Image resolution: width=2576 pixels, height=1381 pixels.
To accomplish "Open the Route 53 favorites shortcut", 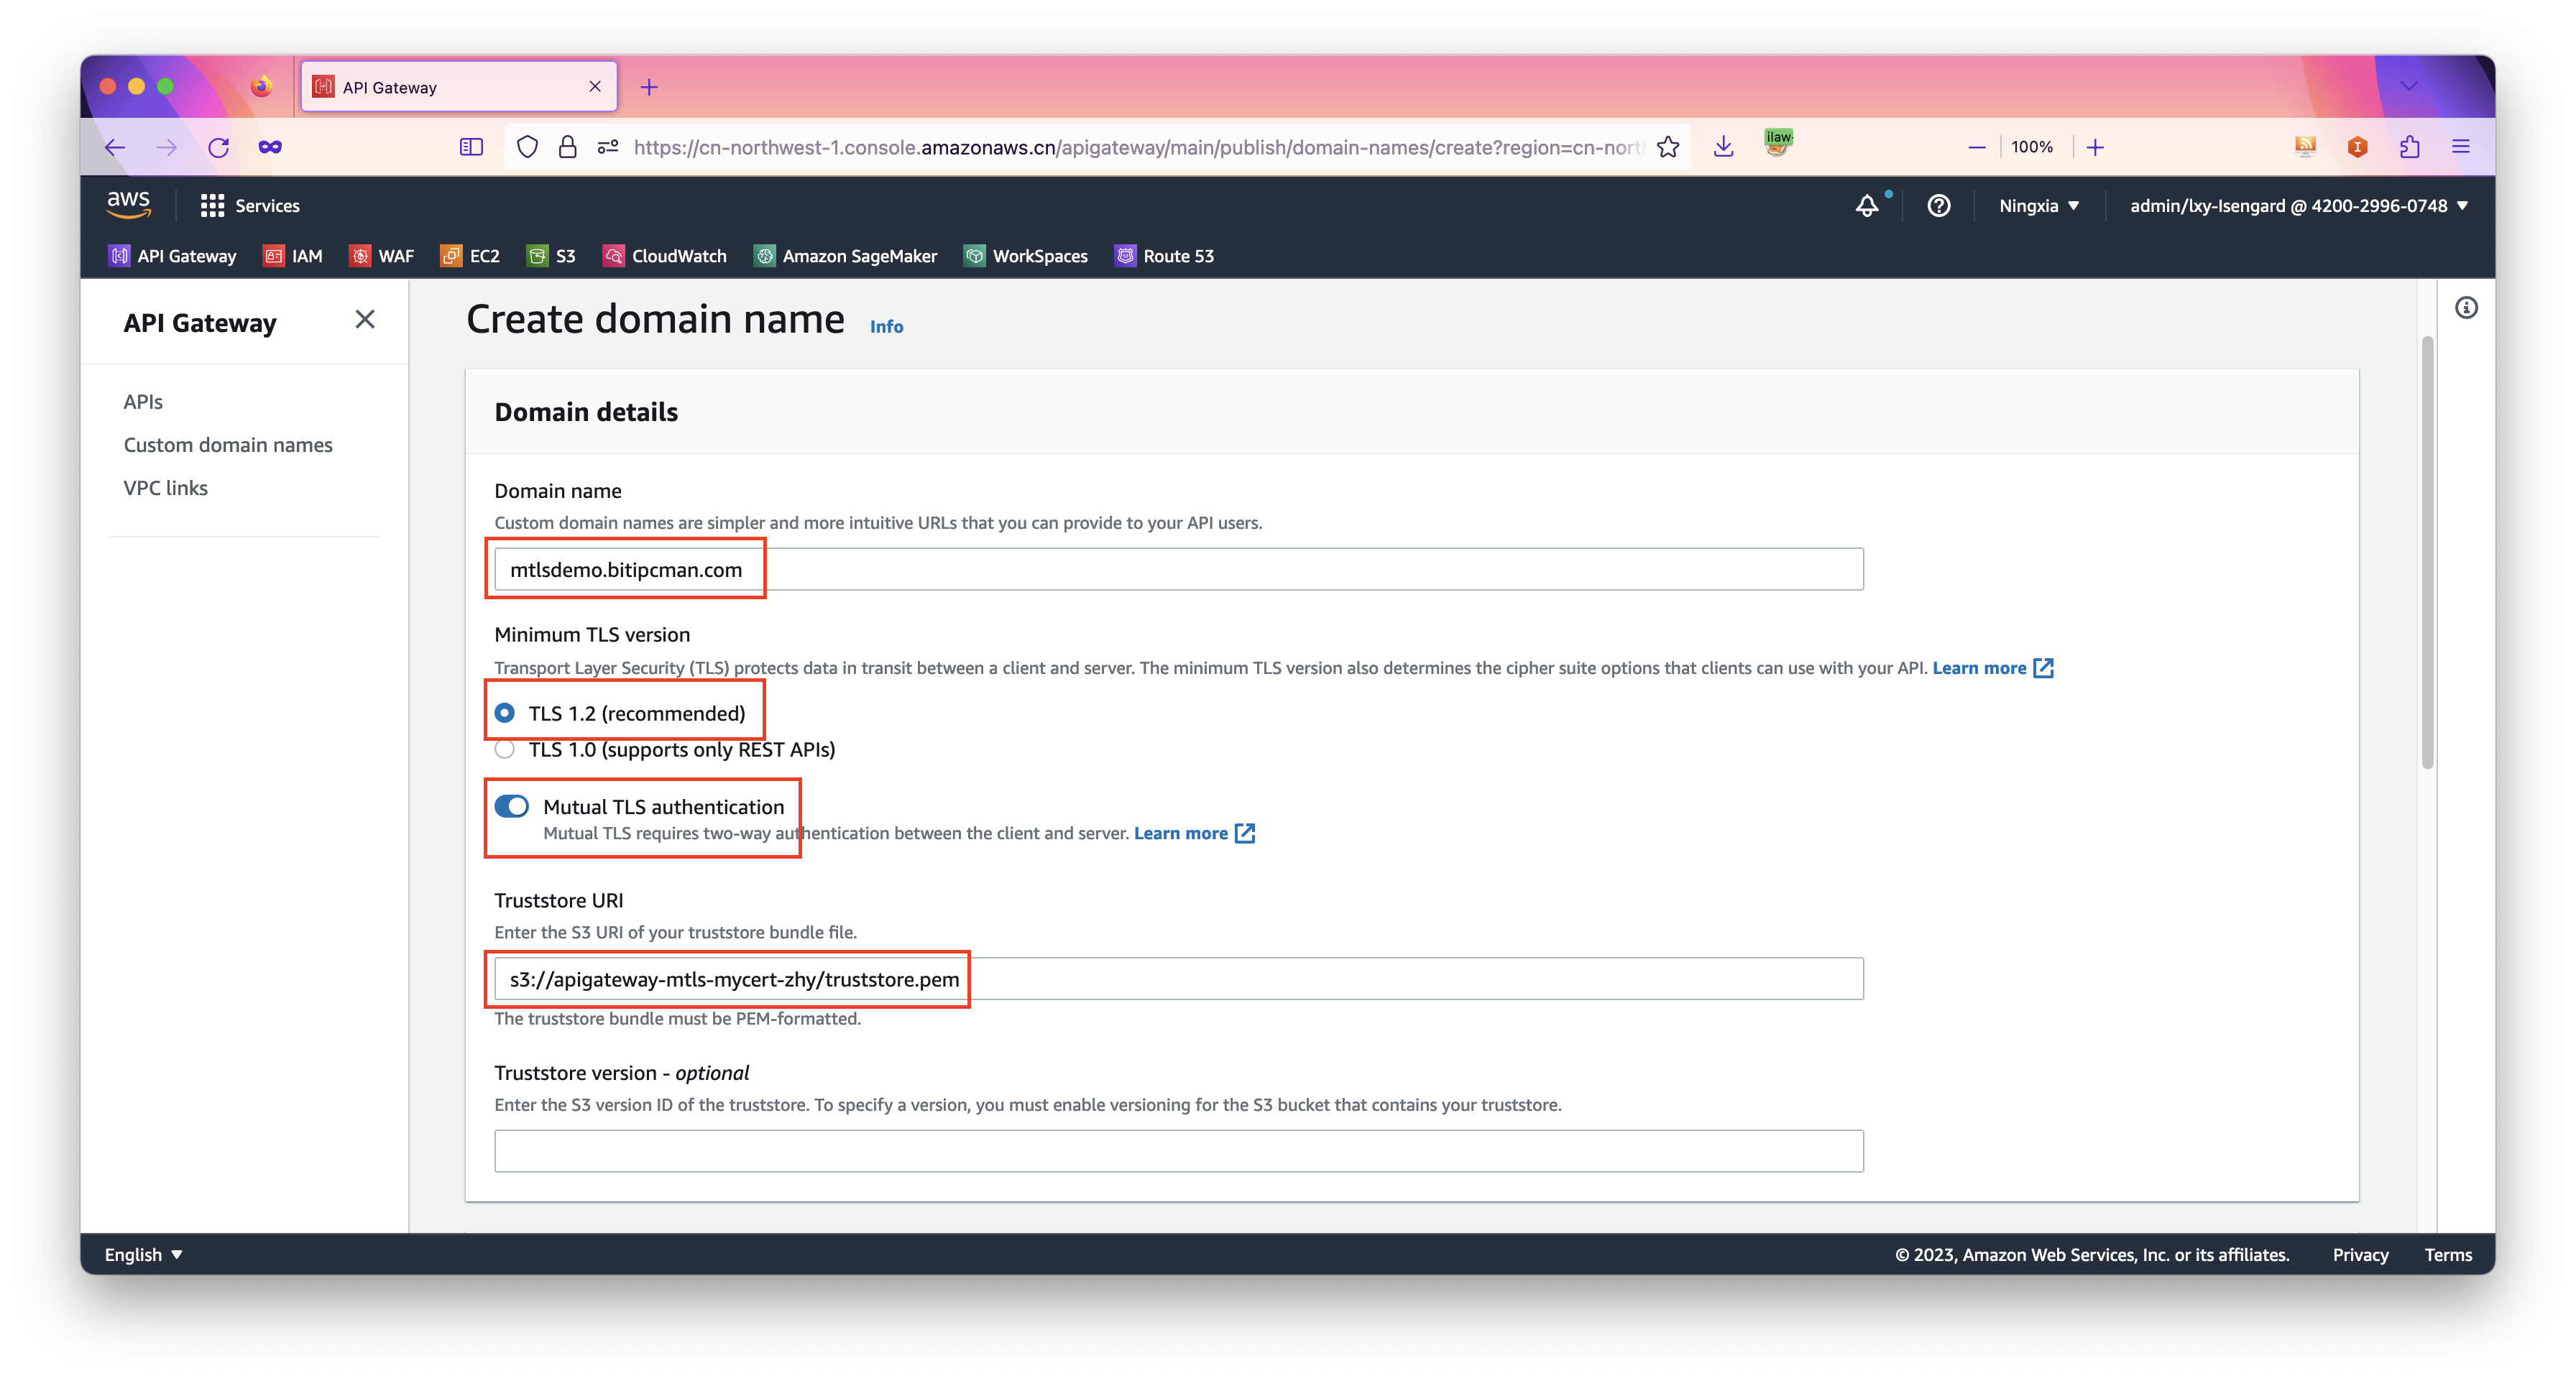I will pyautogui.click(x=1164, y=256).
